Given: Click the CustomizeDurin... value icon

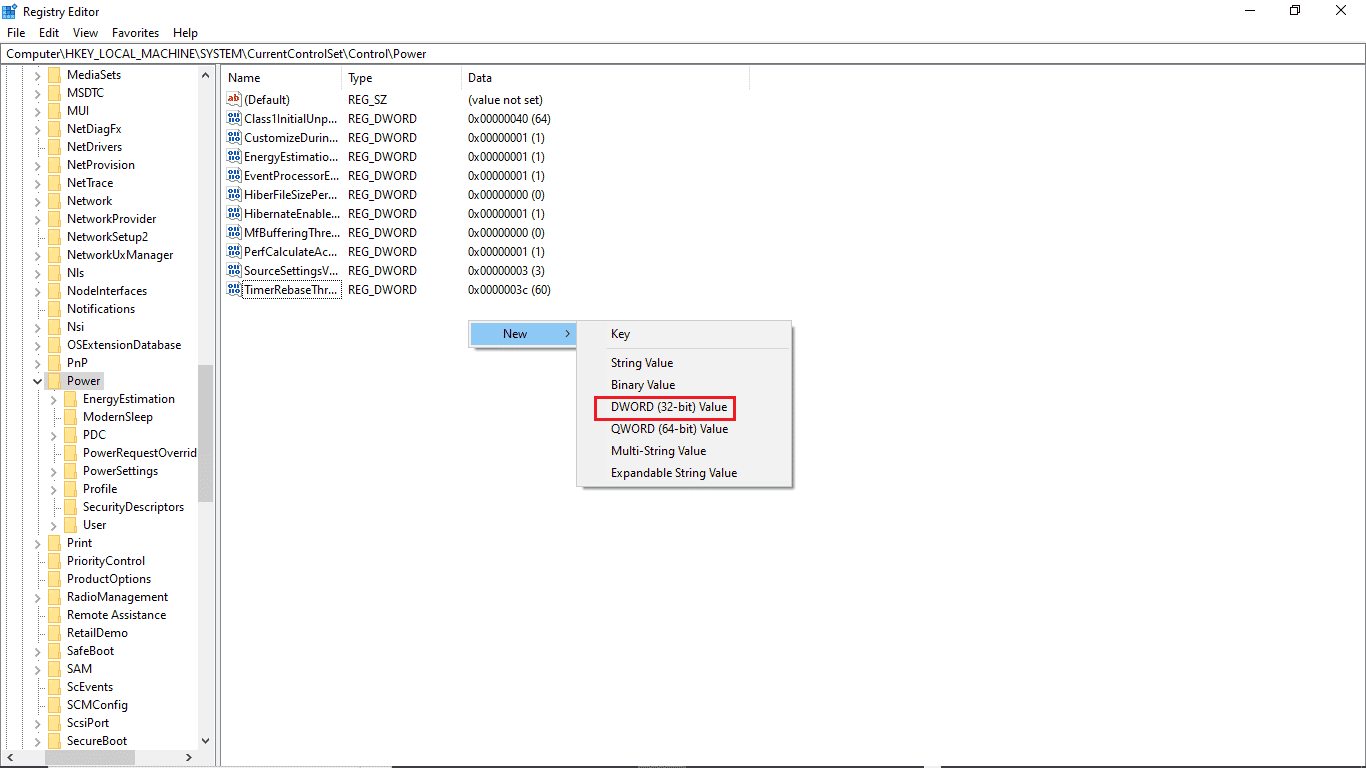Looking at the screenshot, I should (234, 137).
